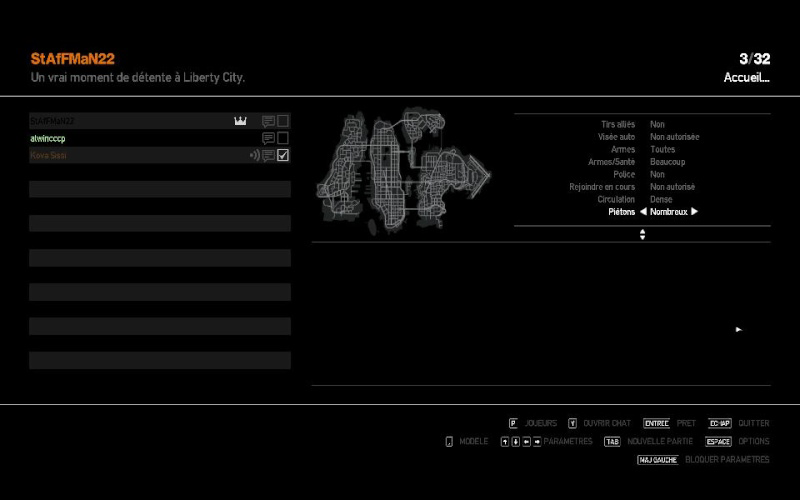Click the QUITTER label
This screenshot has height=500, width=800.
pyautogui.click(x=754, y=423)
